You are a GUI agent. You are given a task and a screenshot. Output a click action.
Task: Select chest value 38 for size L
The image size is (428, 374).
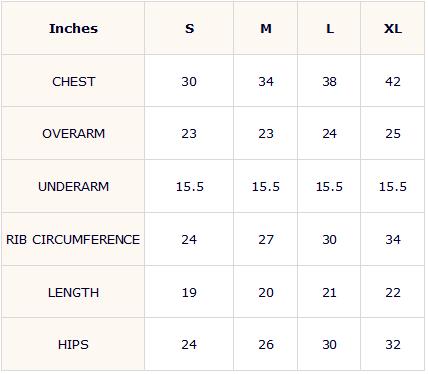(329, 81)
